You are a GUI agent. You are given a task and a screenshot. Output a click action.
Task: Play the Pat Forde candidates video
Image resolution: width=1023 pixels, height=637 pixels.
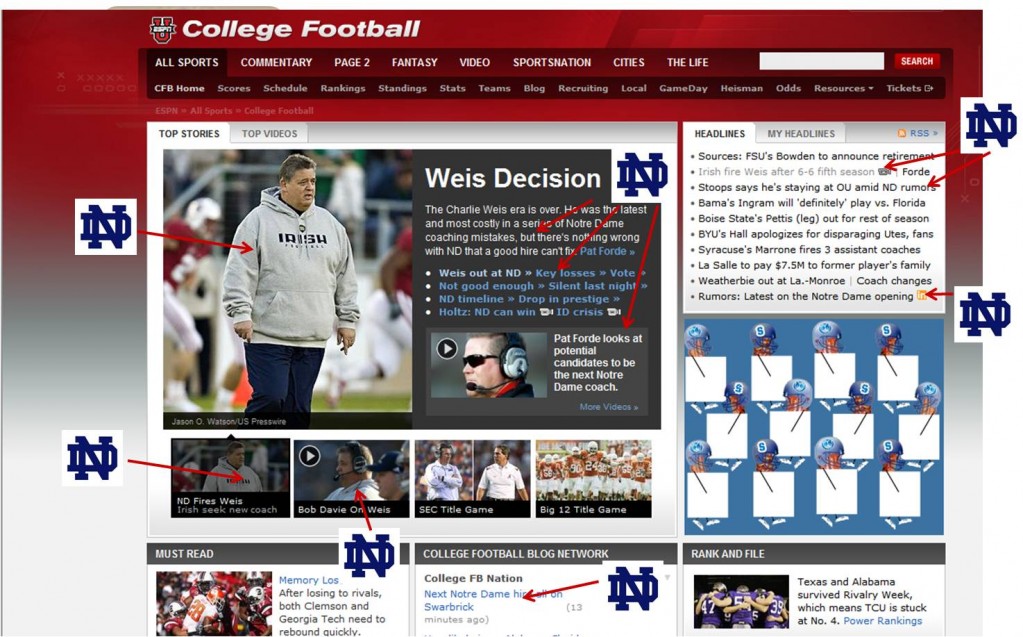(447, 349)
